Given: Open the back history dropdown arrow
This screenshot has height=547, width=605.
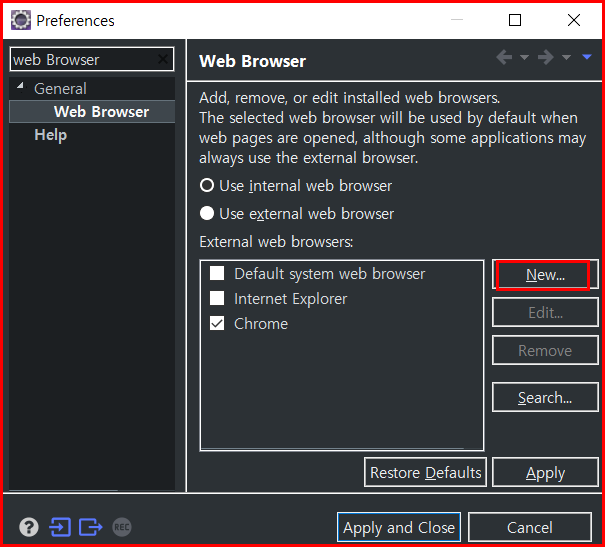Looking at the screenshot, I should [524, 57].
